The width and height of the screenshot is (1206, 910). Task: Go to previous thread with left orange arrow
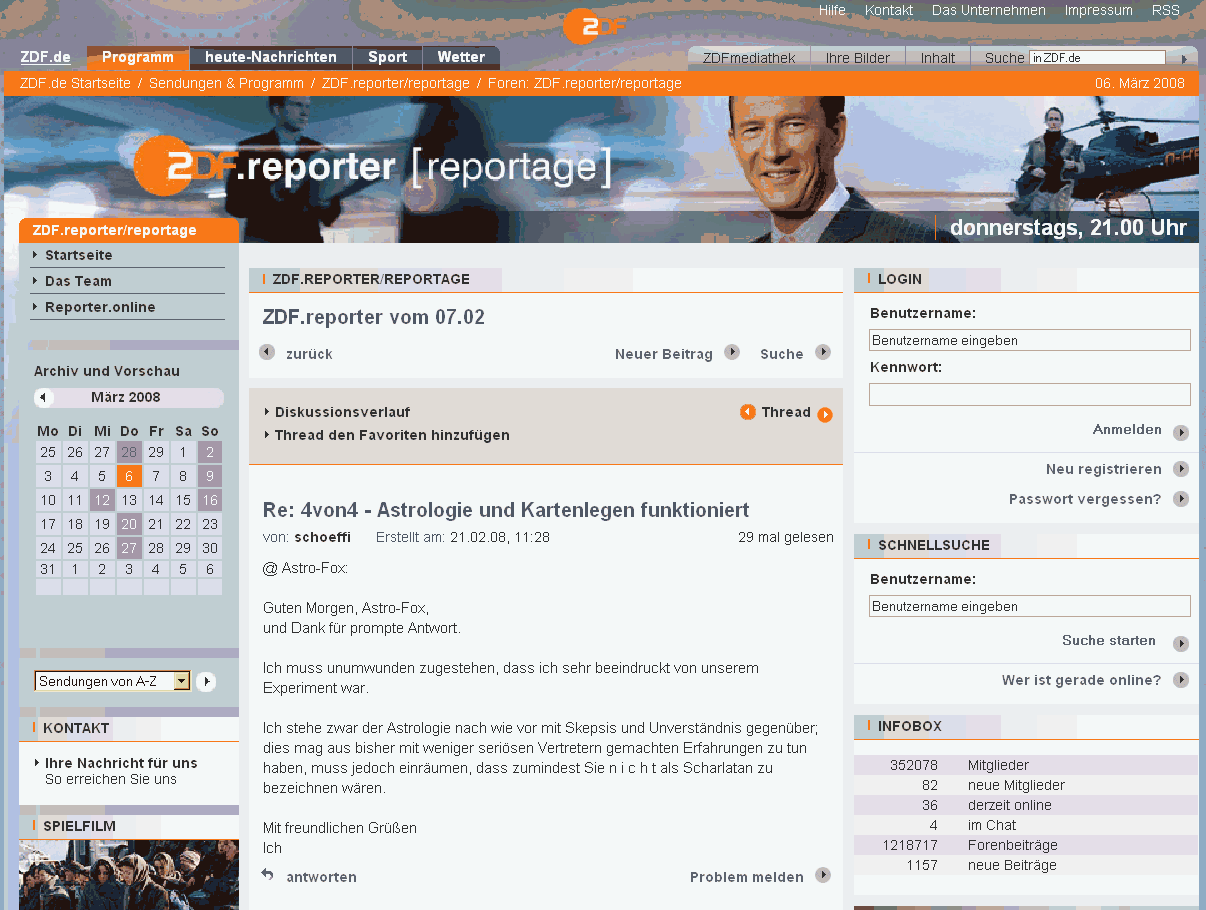pyautogui.click(x=748, y=412)
